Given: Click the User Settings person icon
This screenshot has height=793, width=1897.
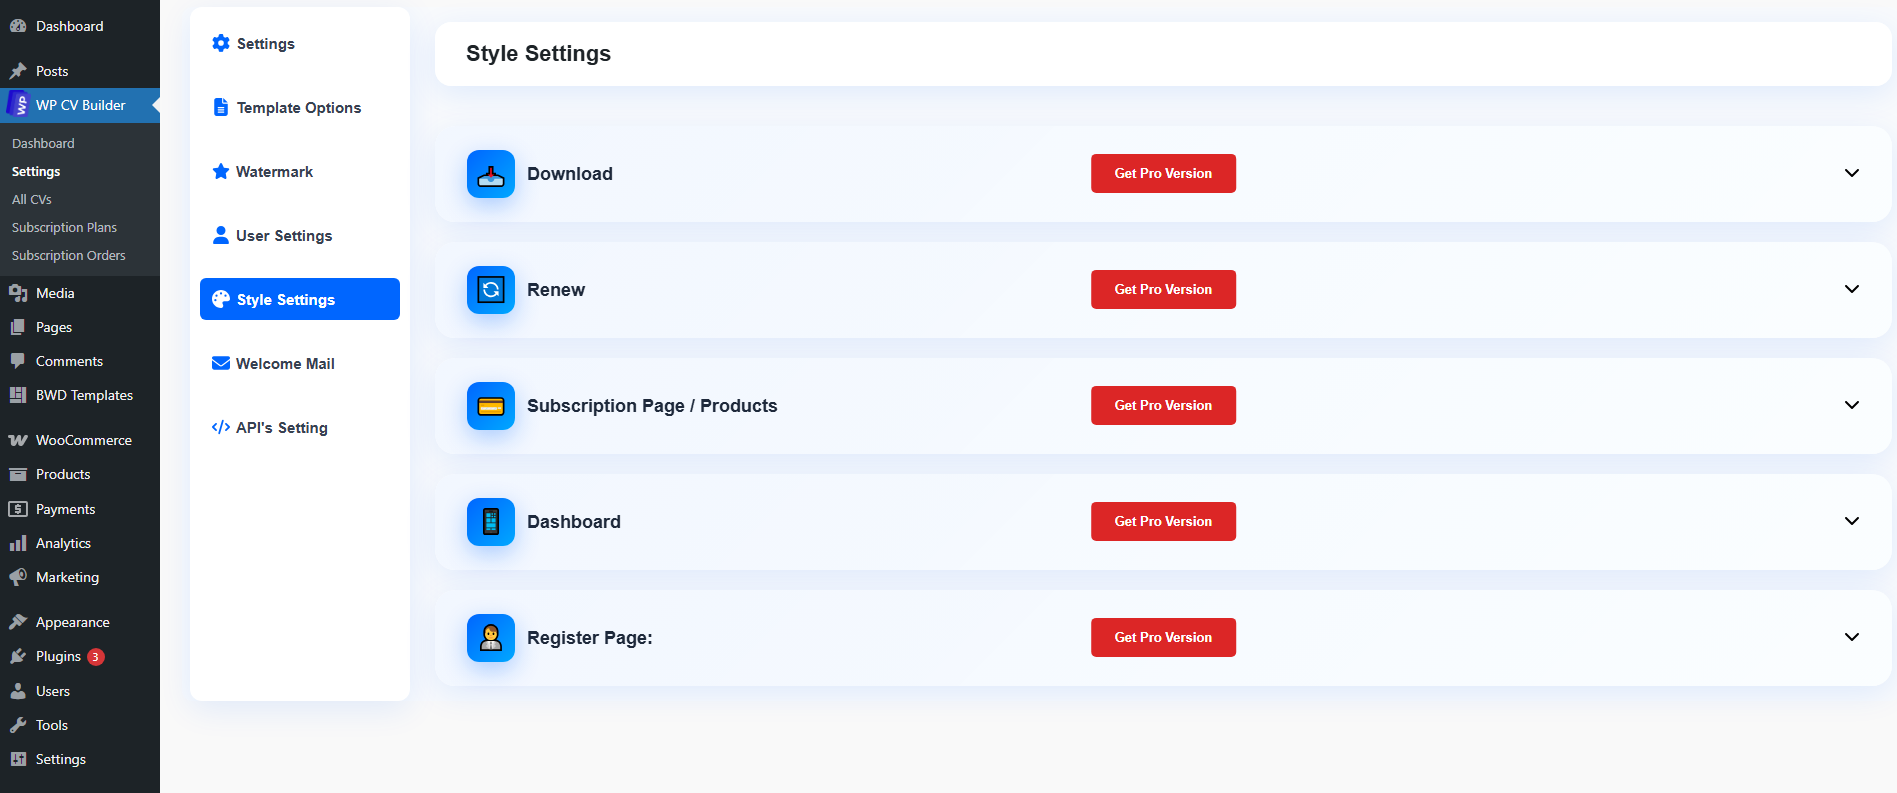Looking at the screenshot, I should point(221,235).
